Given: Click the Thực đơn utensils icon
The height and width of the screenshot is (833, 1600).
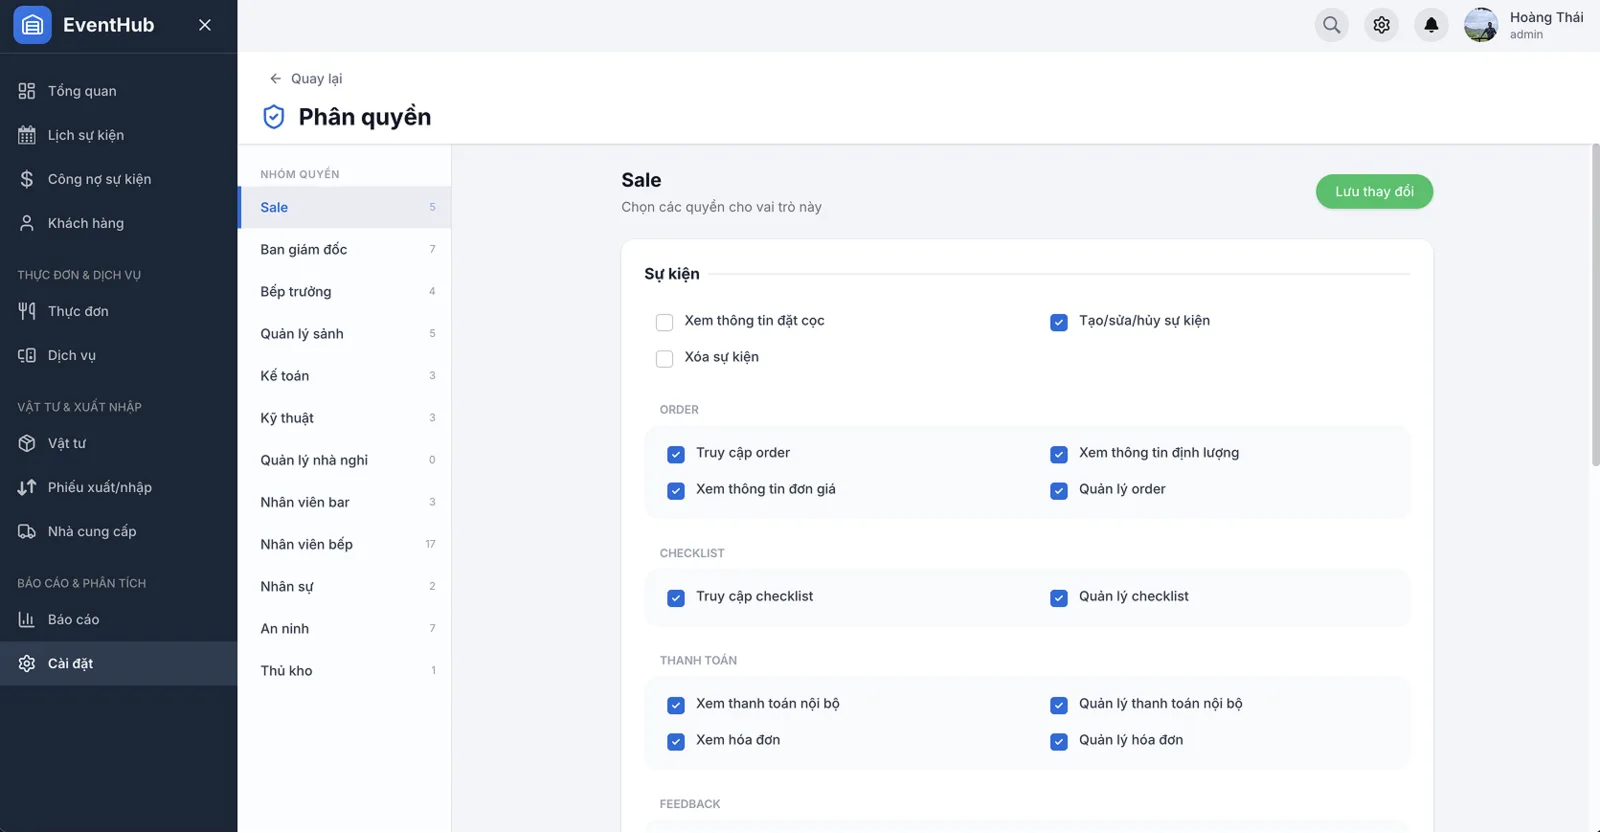Looking at the screenshot, I should tap(27, 311).
